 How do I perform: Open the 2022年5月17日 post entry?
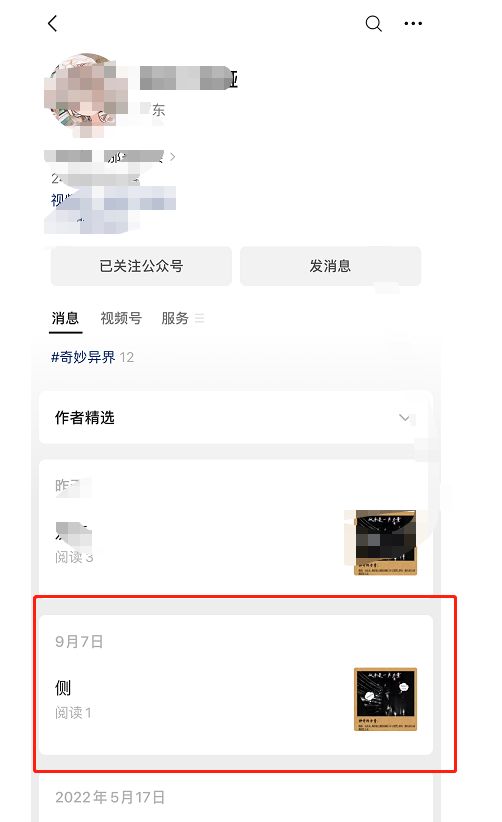click(x=110, y=797)
